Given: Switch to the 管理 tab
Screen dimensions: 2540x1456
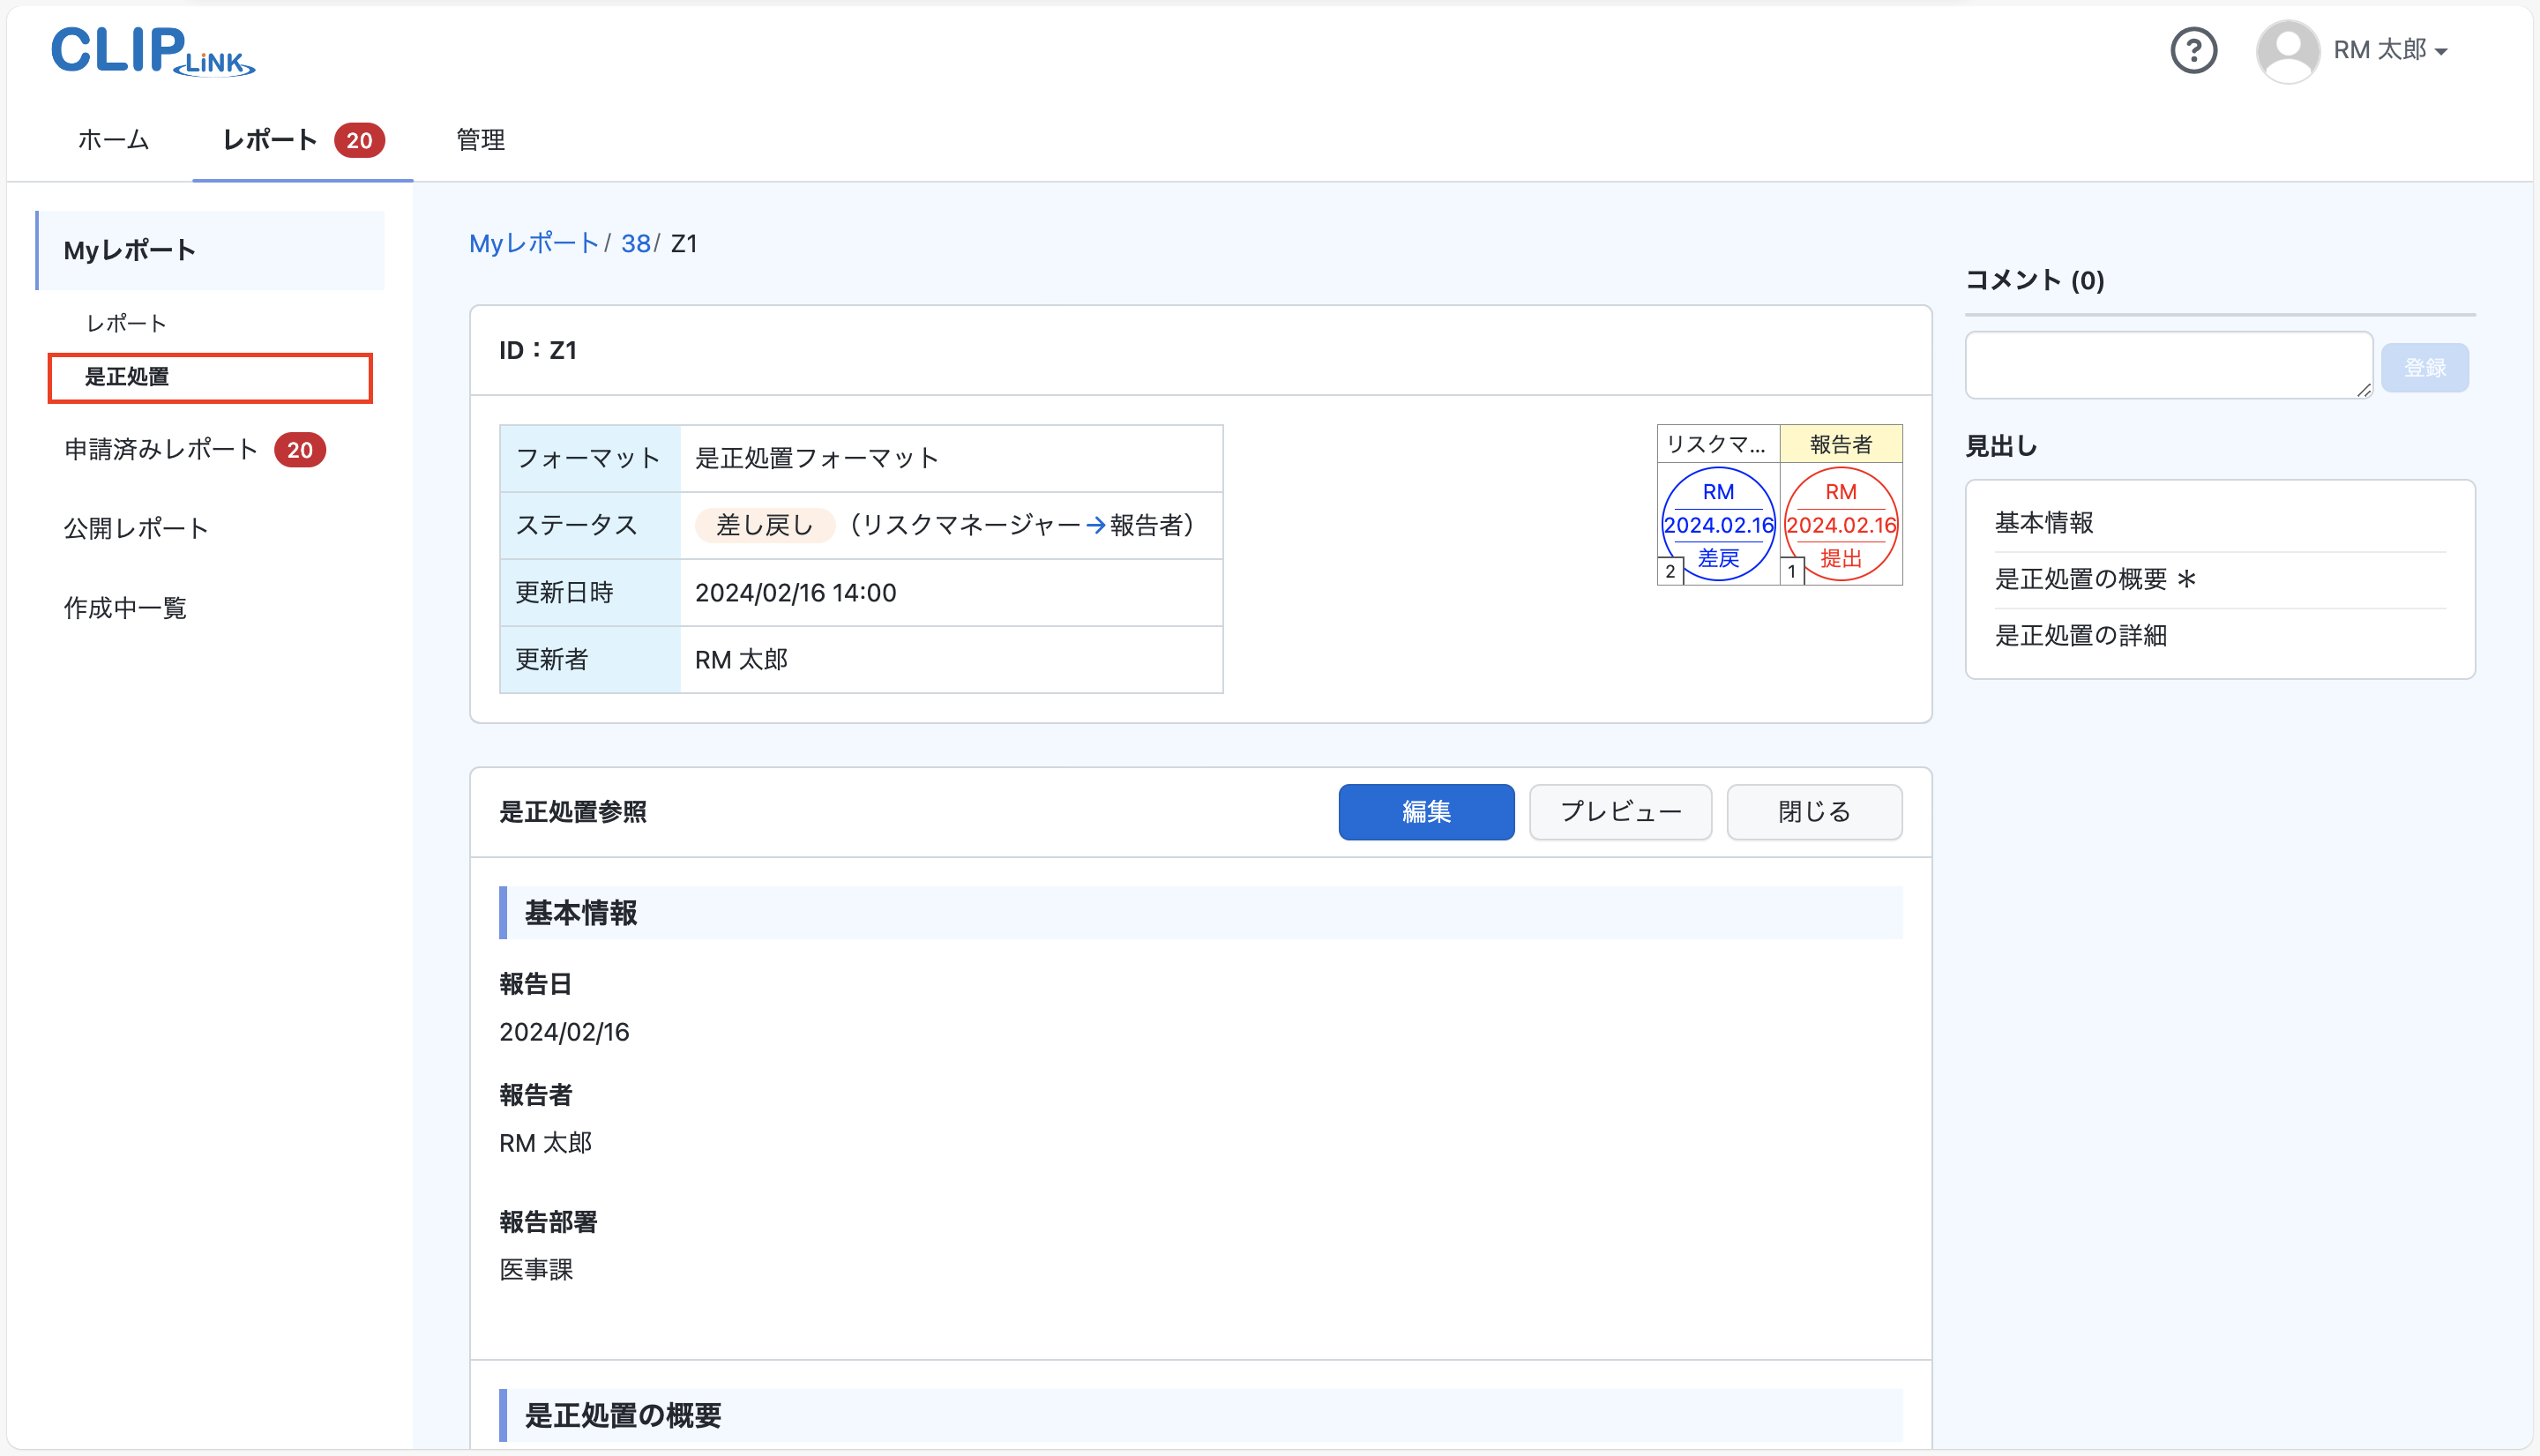Looking at the screenshot, I should 478,140.
